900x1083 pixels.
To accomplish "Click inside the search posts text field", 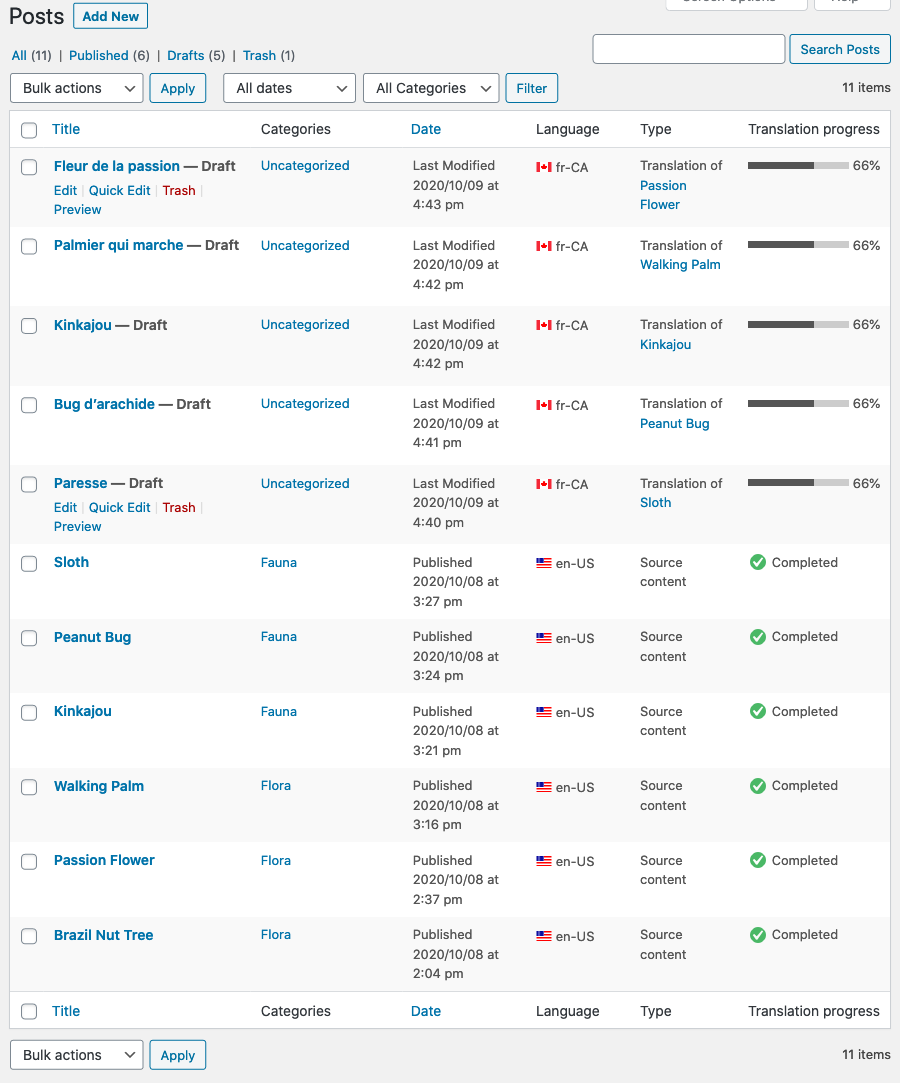I will click(688, 49).
